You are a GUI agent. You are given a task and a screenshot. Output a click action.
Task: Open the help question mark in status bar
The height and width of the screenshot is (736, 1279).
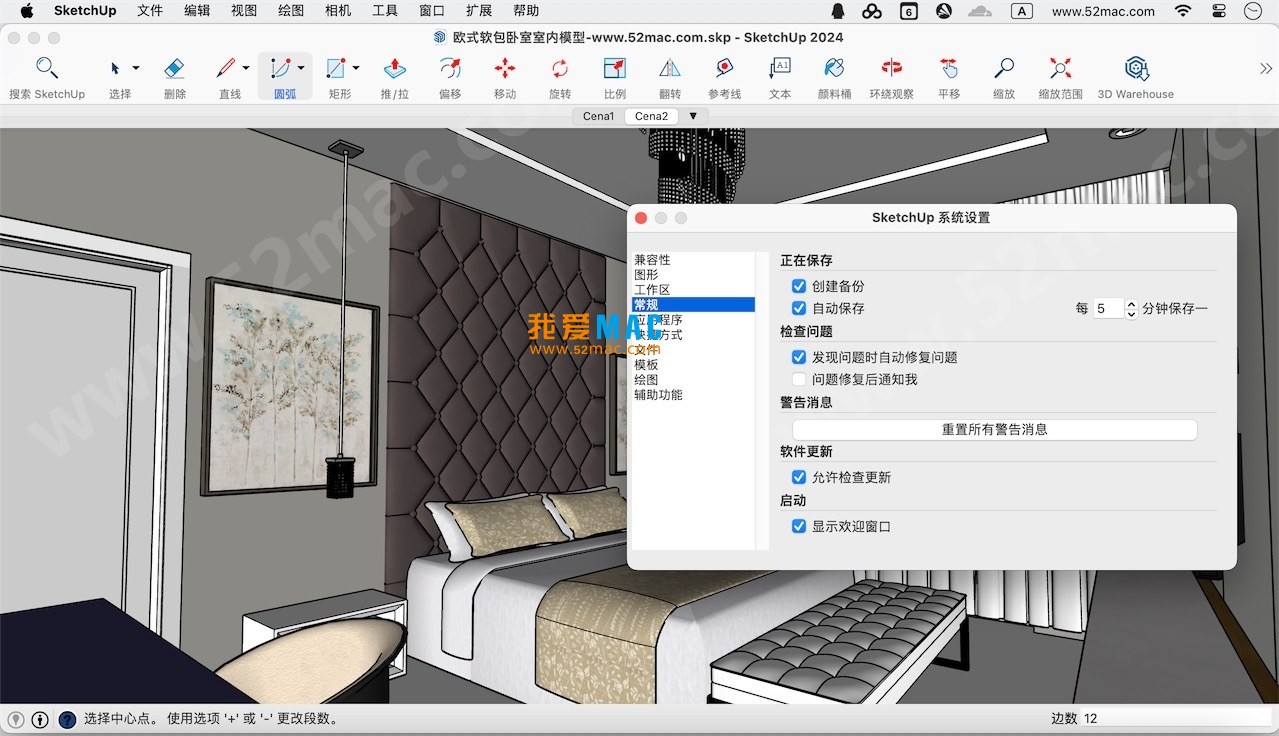tap(67, 719)
